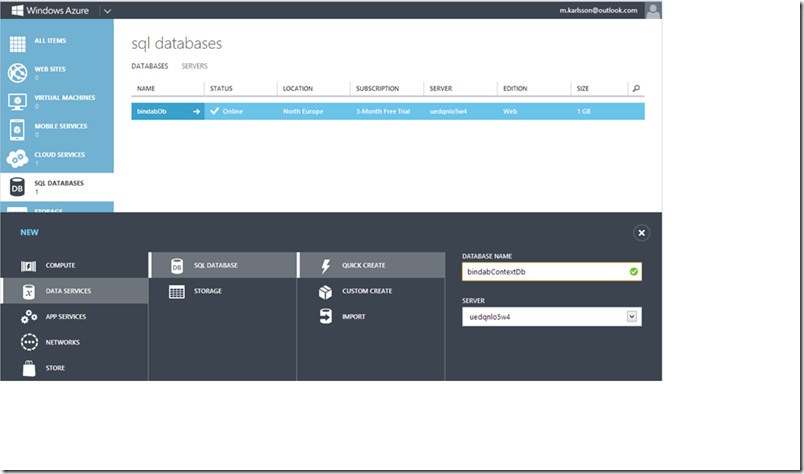Open the Web Sites globe icon
804x474 pixels.
tap(17, 73)
